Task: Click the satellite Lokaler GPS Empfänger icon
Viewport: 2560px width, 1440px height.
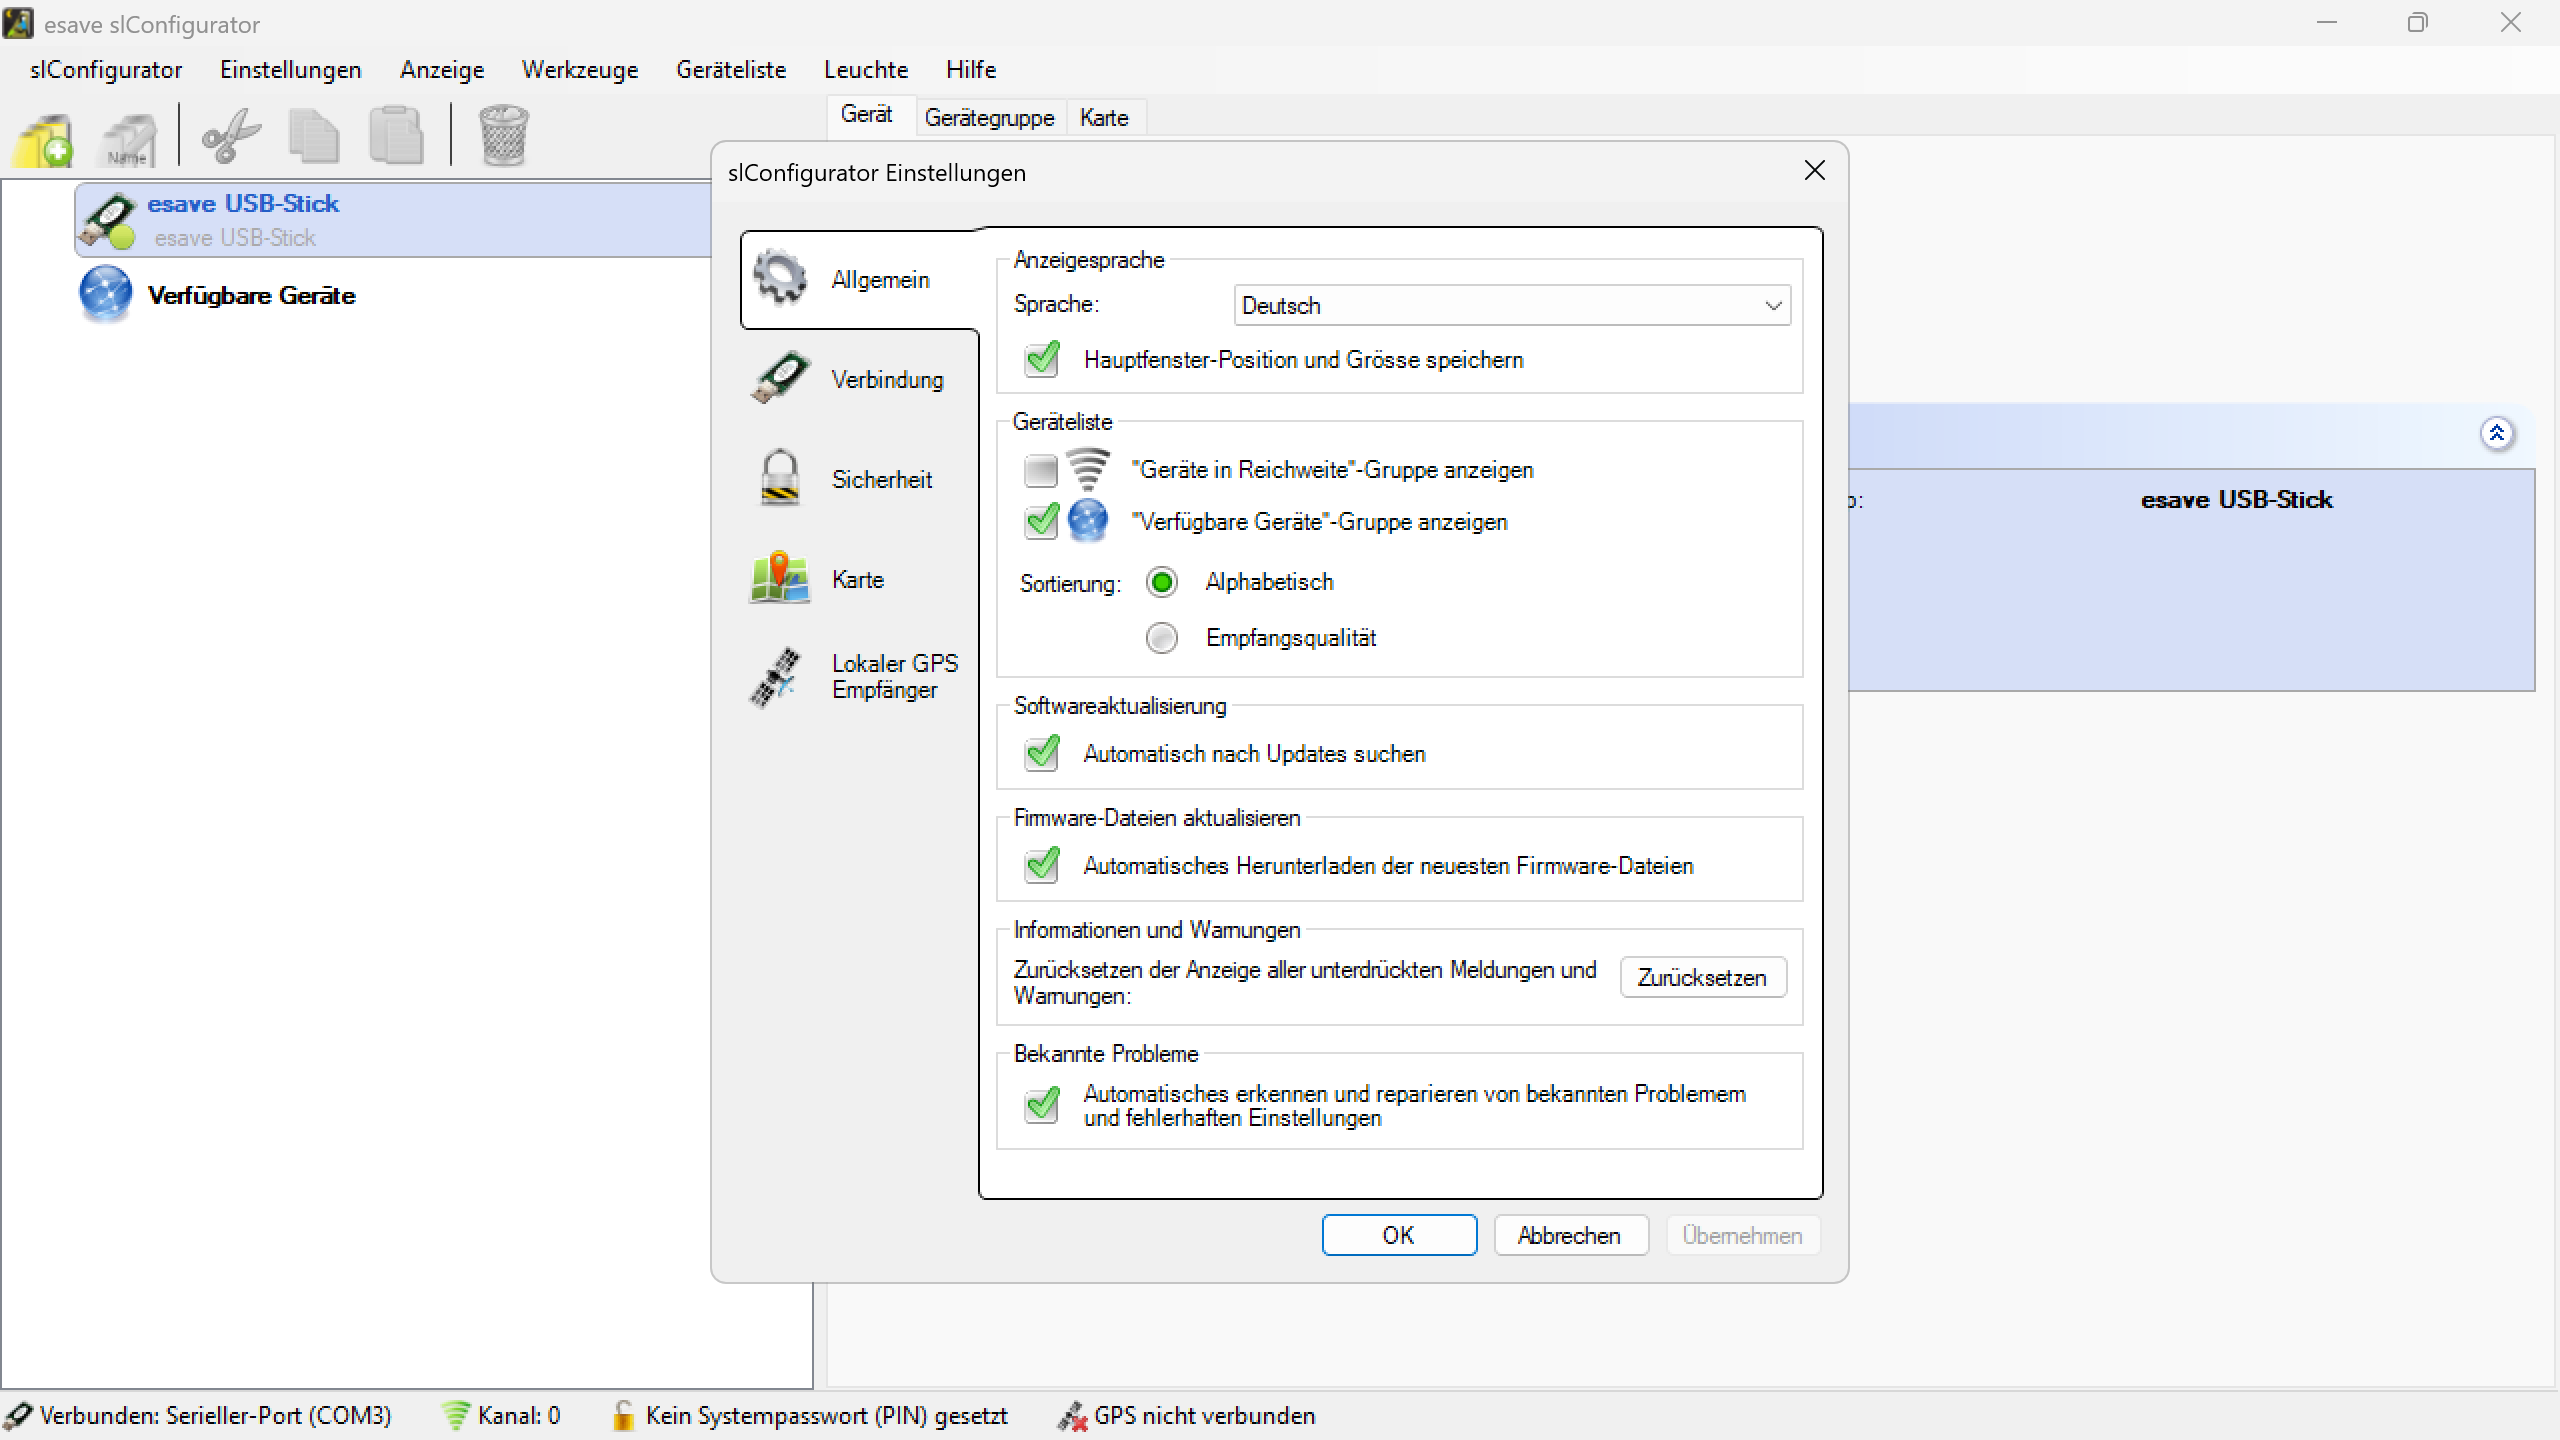Action: [777, 677]
